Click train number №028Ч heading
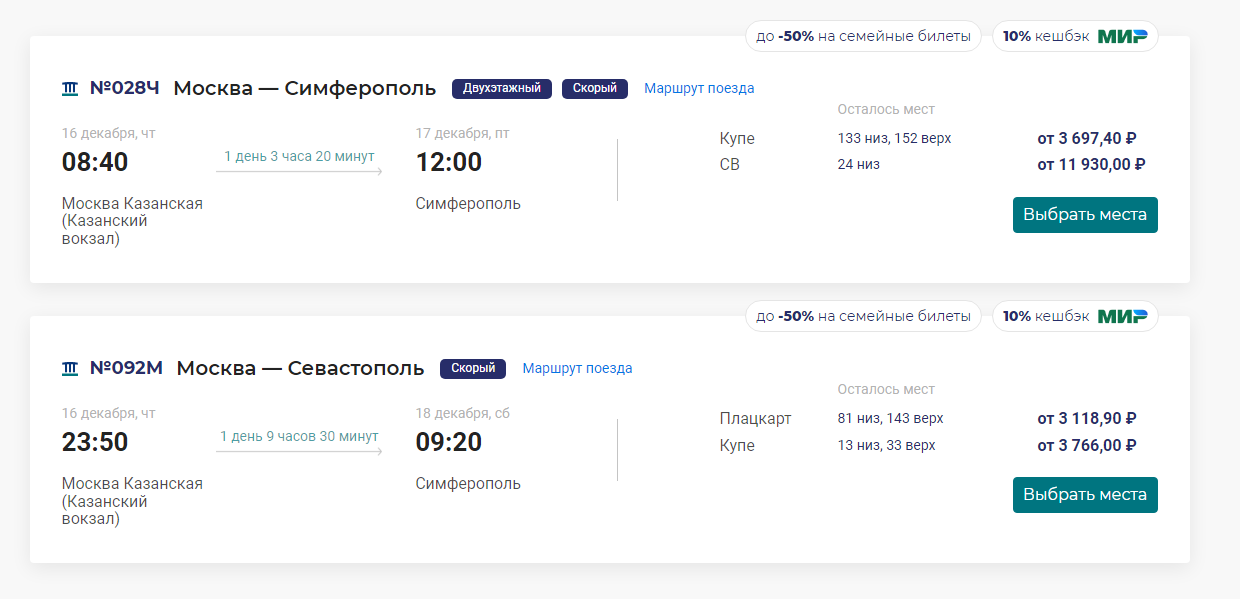The image size is (1240, 599). pyautogui.click(x=124, y=88)
